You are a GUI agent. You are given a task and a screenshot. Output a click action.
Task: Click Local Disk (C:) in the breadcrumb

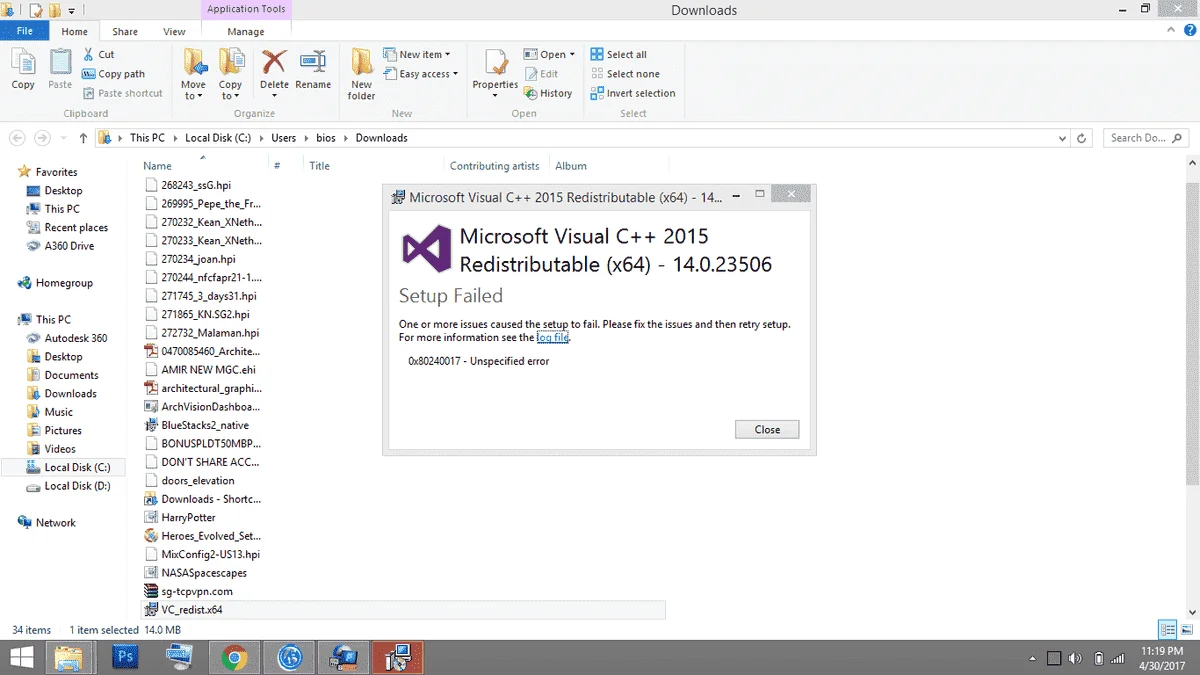click(218, 138)
